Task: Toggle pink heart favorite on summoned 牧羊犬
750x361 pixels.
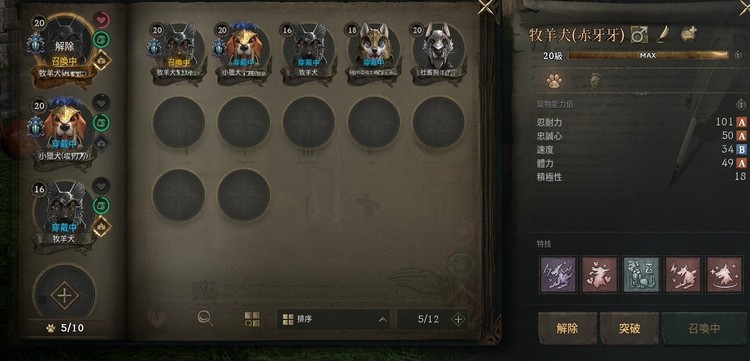Action: click(x=101, y=20)
